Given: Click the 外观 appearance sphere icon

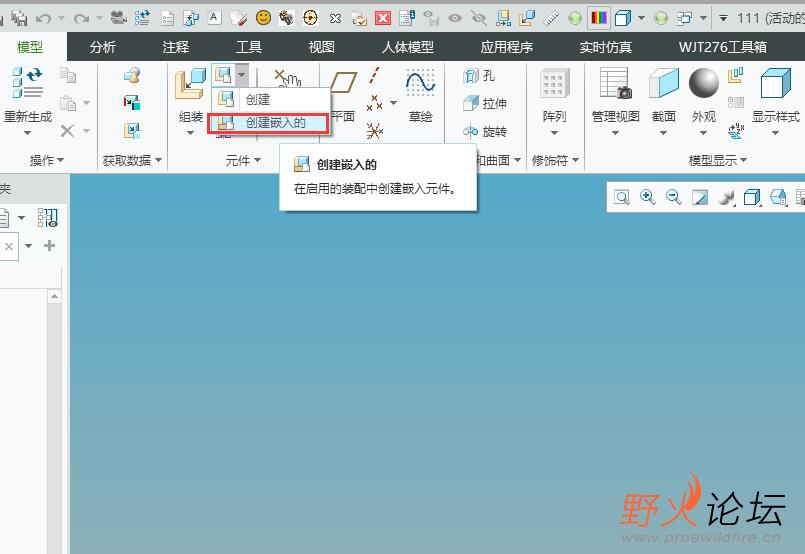Looking at the screenshot, I should (703, 83).
